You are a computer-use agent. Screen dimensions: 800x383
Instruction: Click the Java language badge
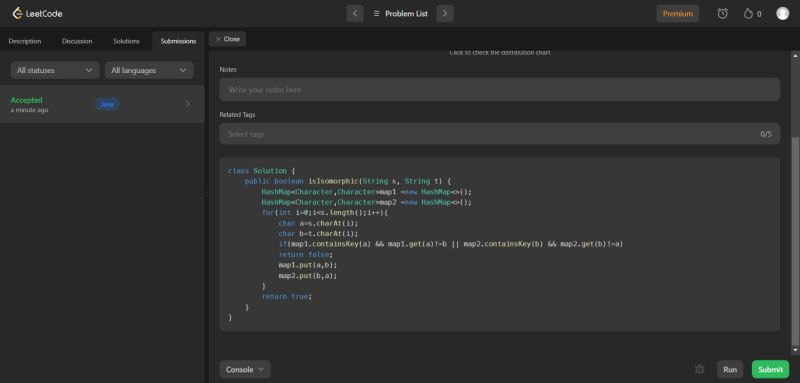(107, 104)
